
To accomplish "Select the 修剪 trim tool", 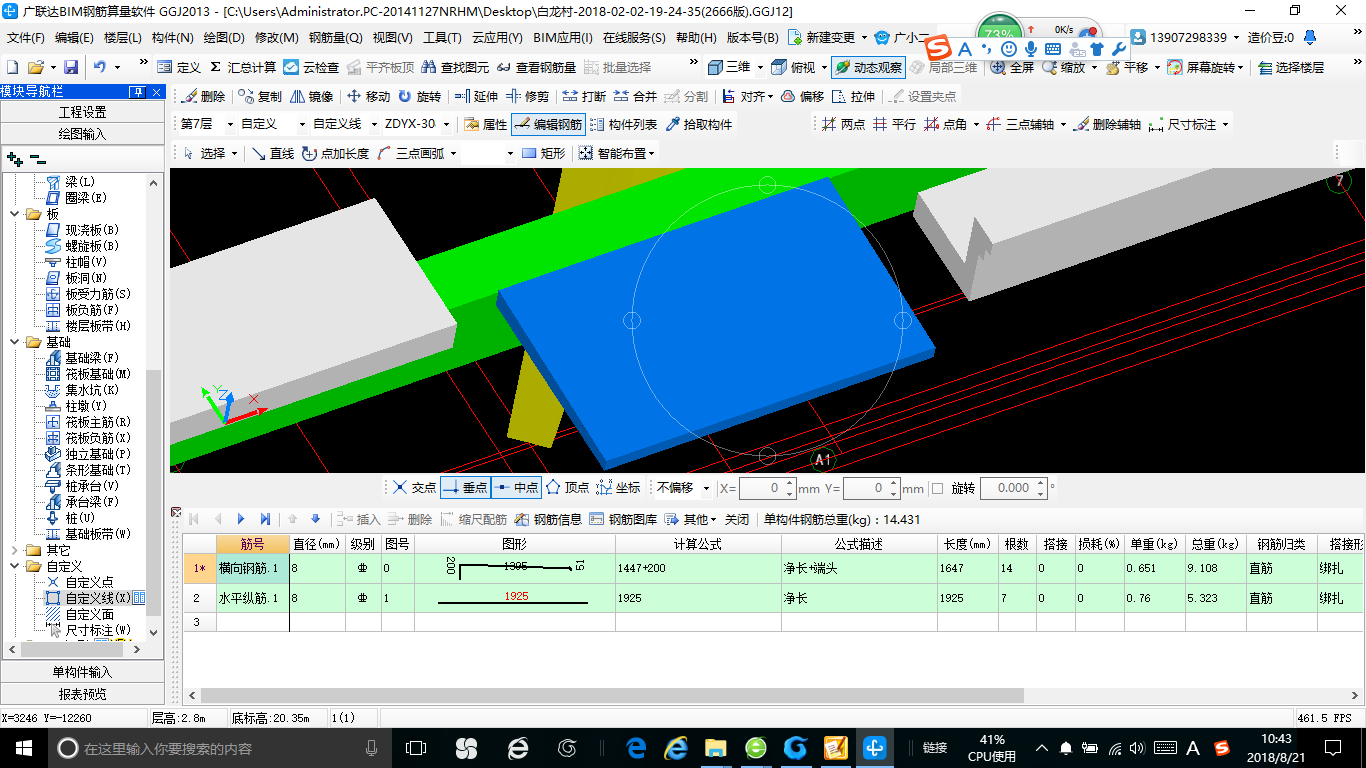I will (527, 96).
